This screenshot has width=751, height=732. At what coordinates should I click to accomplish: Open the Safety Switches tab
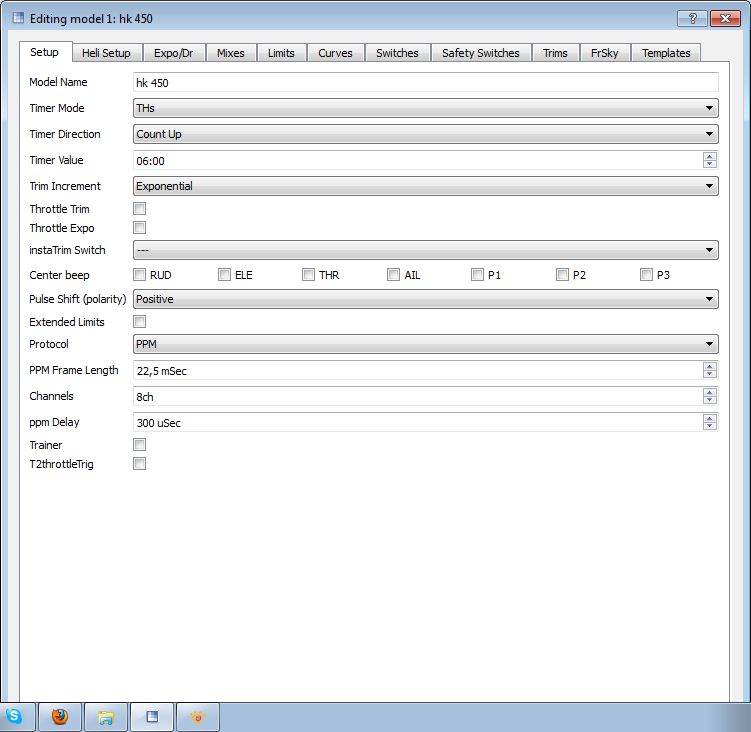click(480, 53)
